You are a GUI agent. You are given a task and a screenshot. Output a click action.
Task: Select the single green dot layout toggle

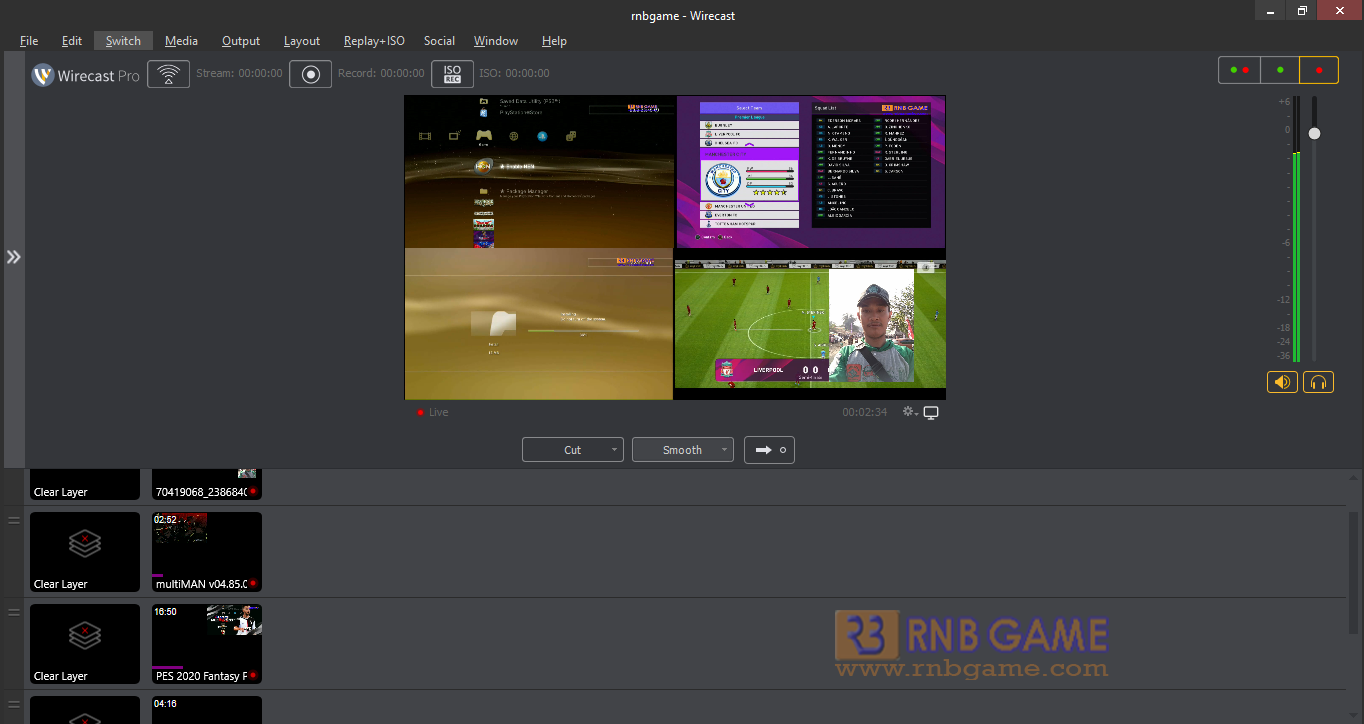[x=1280, y=70]
